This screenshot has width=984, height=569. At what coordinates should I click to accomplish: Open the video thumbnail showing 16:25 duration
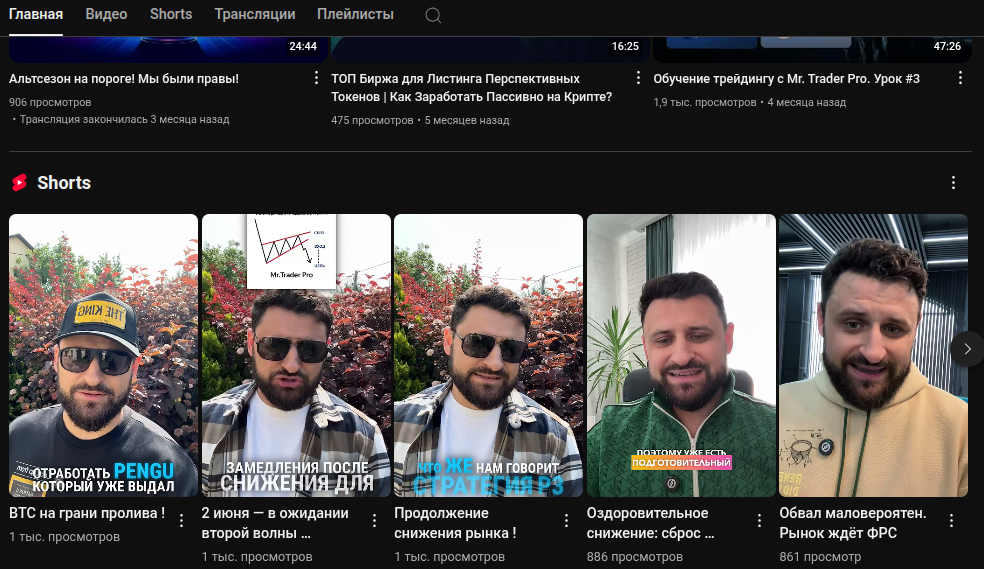(490, 49)
